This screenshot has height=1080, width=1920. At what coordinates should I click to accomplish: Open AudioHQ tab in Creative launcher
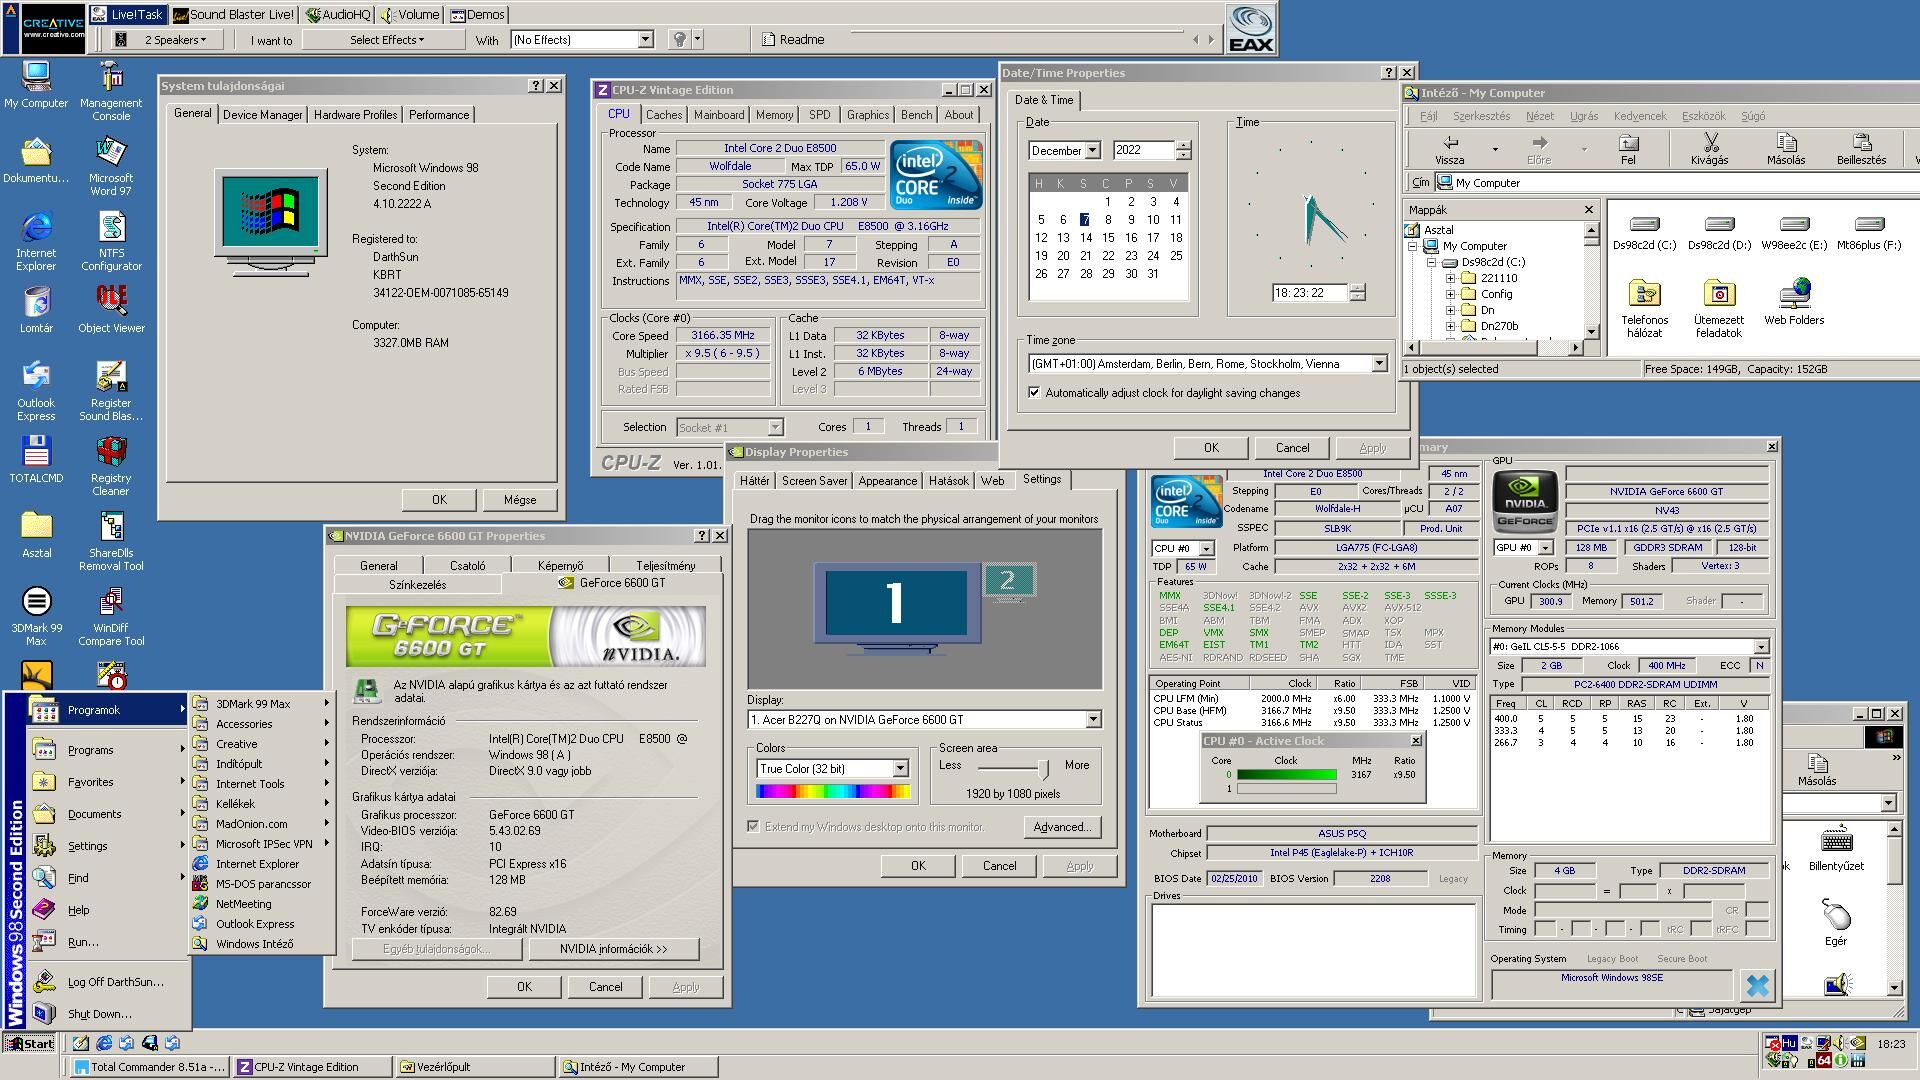(x=337, y=15)
